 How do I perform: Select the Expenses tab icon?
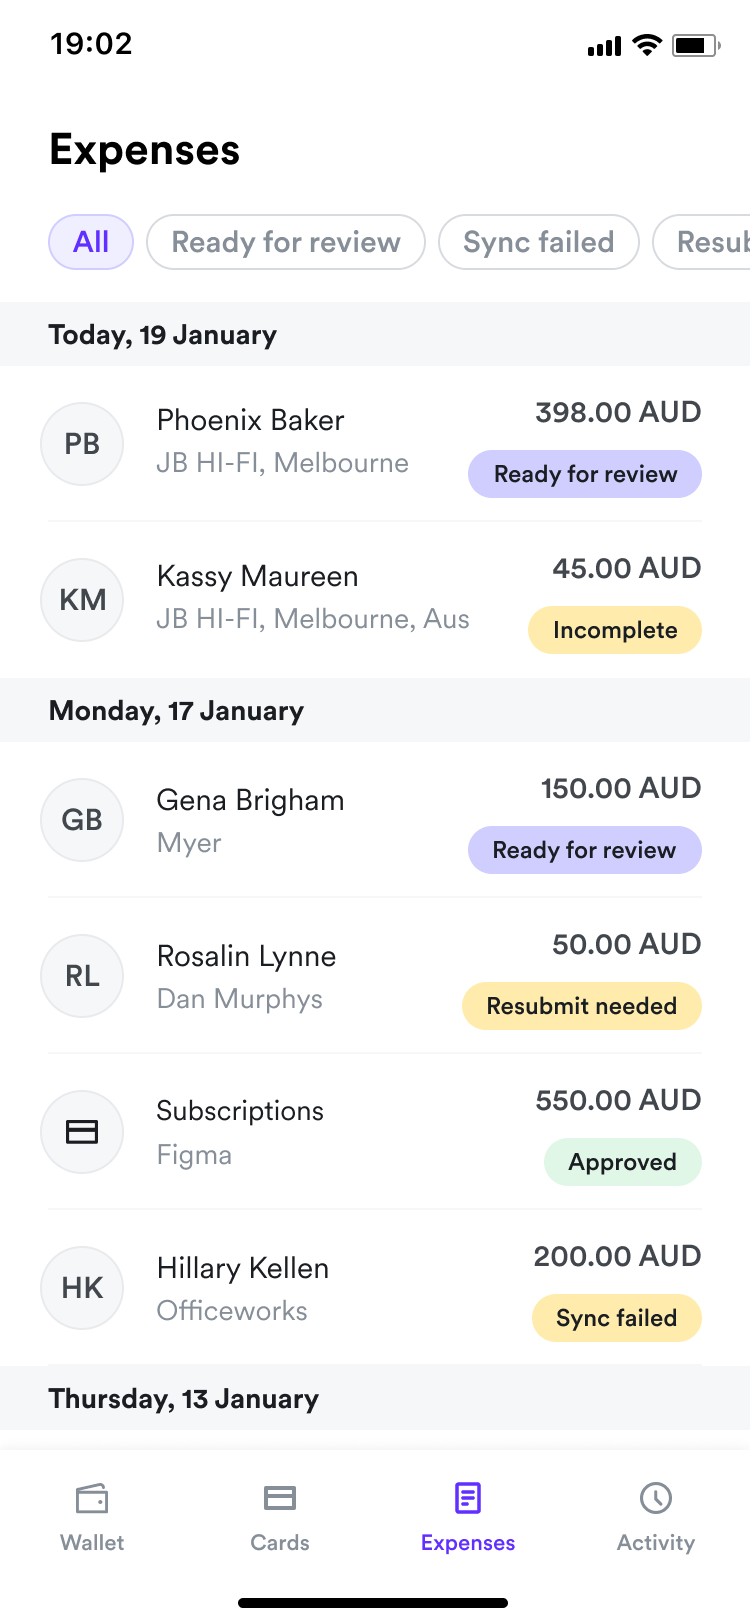click(x=468, y=1498)
